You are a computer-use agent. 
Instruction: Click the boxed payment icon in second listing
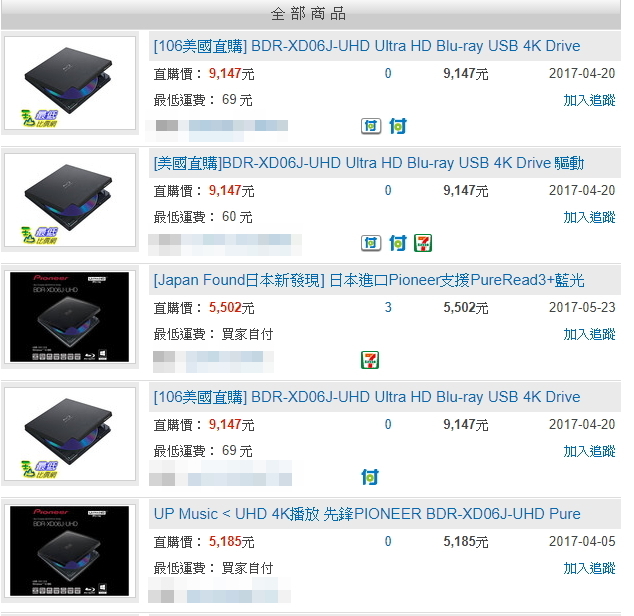pos(371,243)
